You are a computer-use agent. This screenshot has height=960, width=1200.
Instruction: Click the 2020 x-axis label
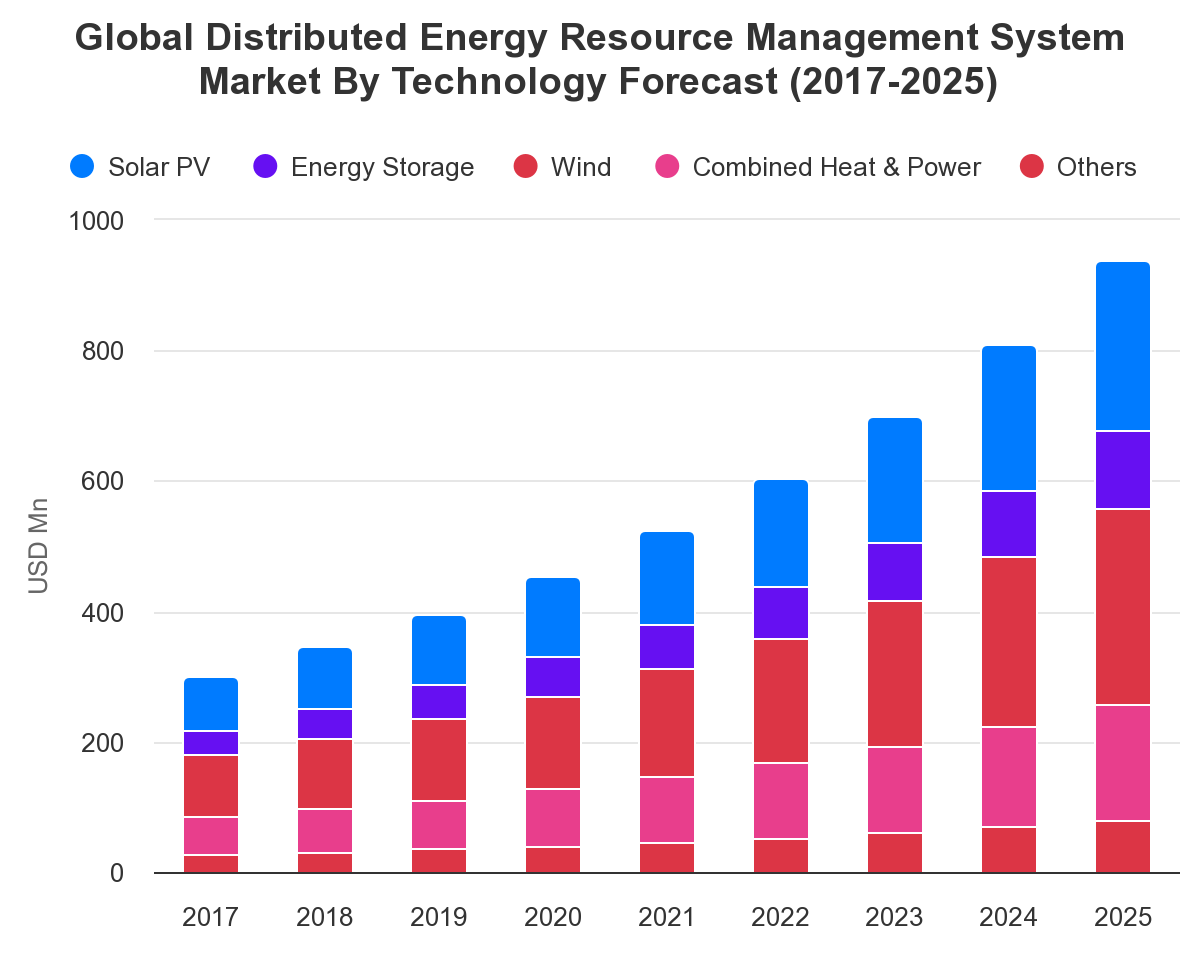(553, 917)
